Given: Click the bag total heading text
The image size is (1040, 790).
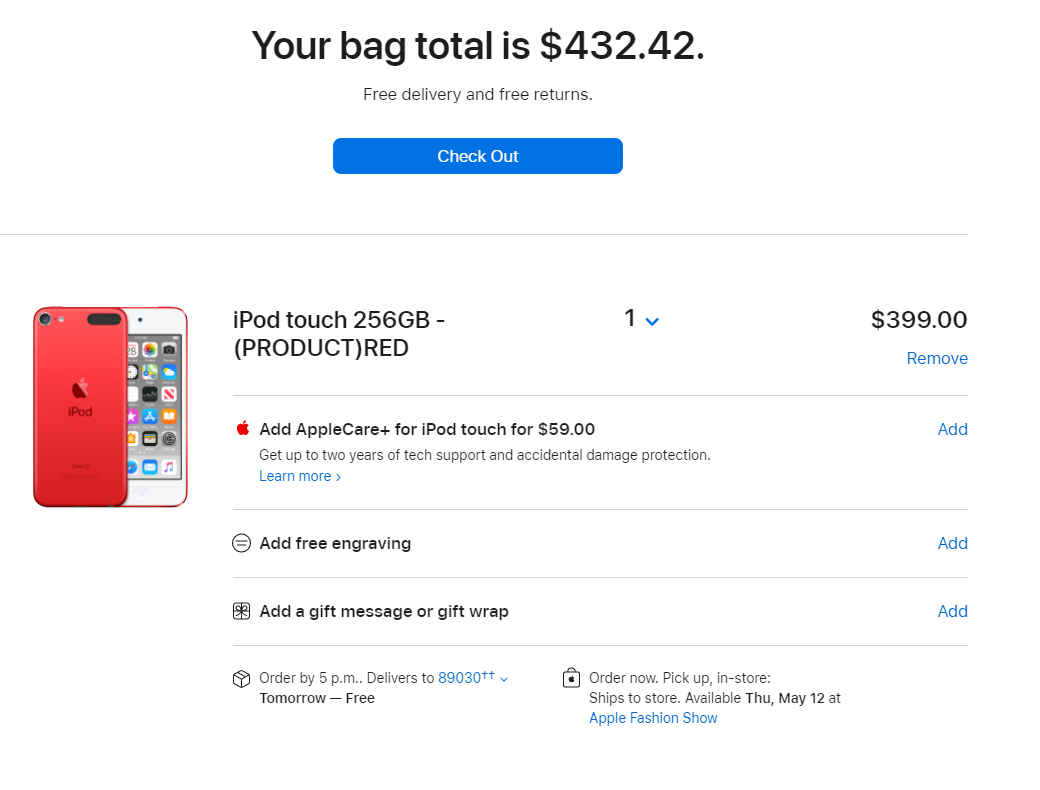Looking at the screenshot, I should tap(478, 46).
